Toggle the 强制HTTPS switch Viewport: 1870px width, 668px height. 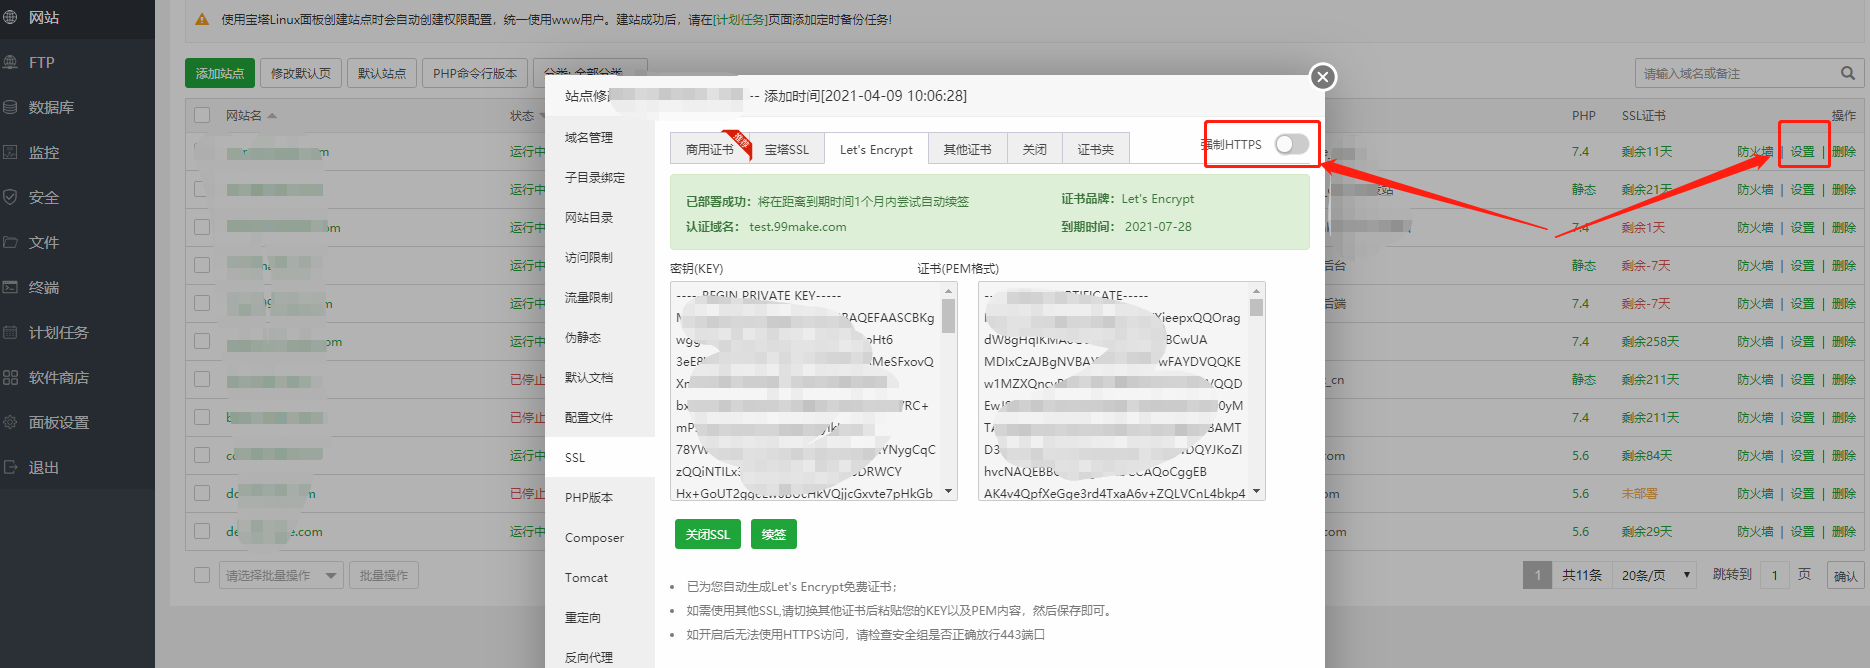(x=1291, y=144)
